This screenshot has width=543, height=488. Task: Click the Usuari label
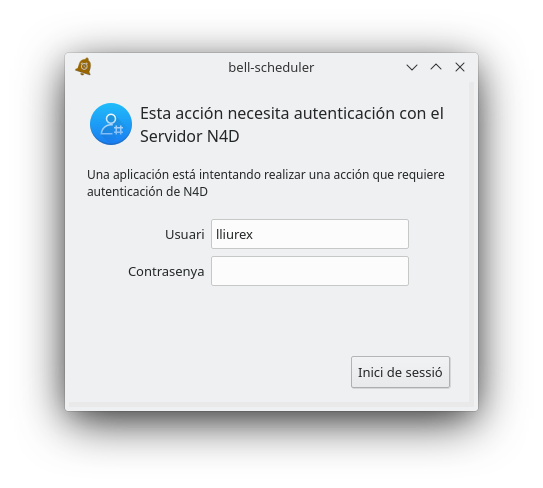(x=185, y=234)
